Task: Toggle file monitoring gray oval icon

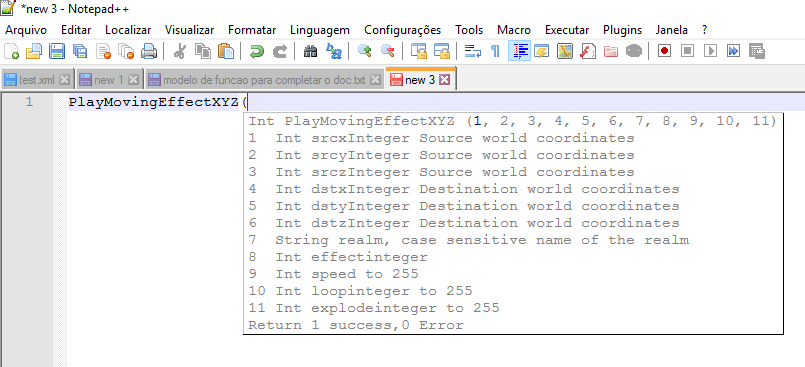Action: (x=634, y=51)
